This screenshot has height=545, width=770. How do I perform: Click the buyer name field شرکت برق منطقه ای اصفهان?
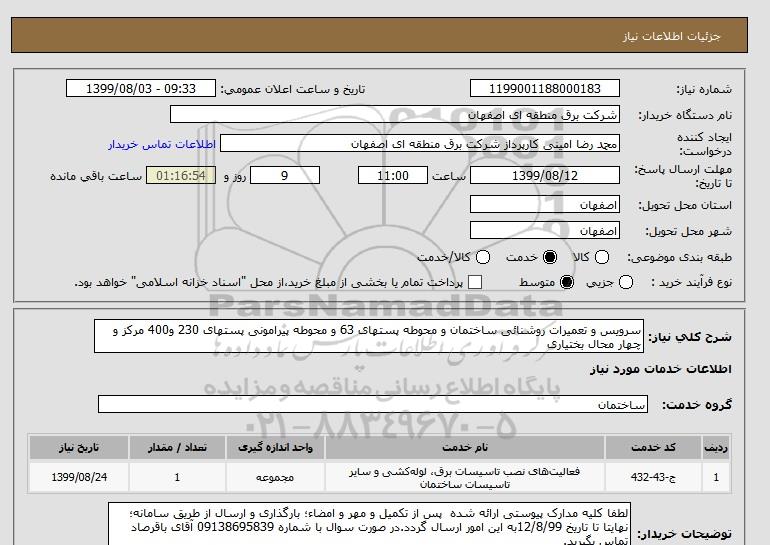[x=395, y=115]
